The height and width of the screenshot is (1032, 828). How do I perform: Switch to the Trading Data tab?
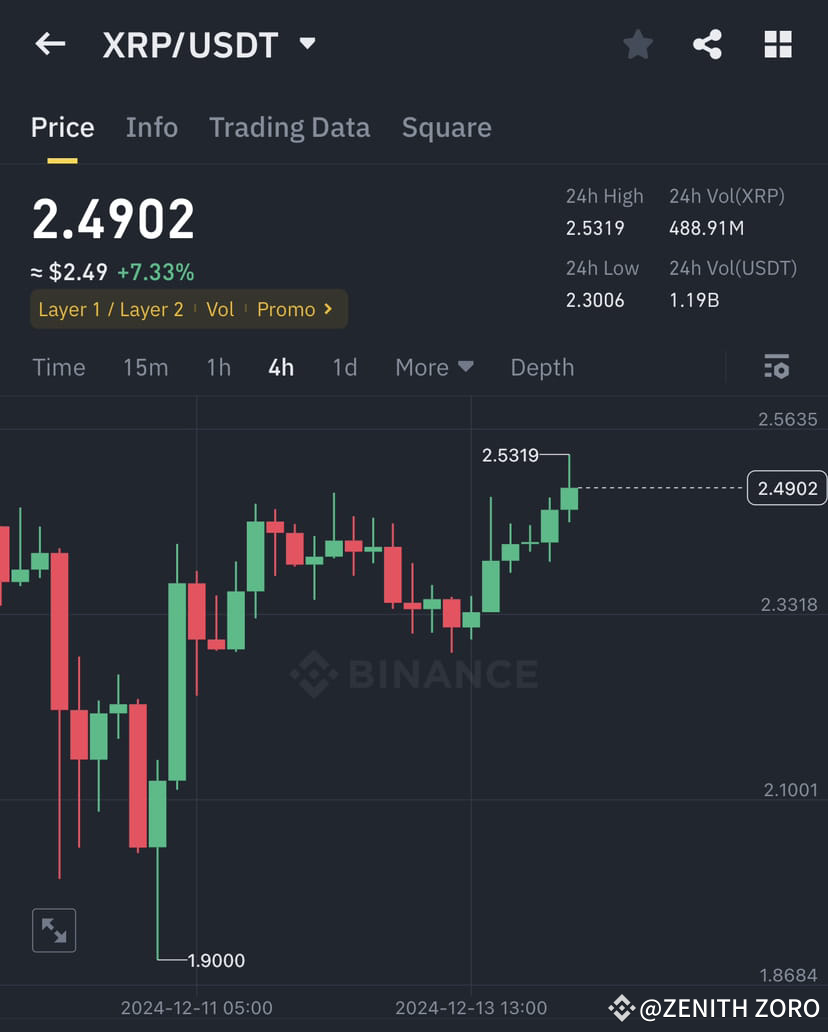(x=289, y=127)
